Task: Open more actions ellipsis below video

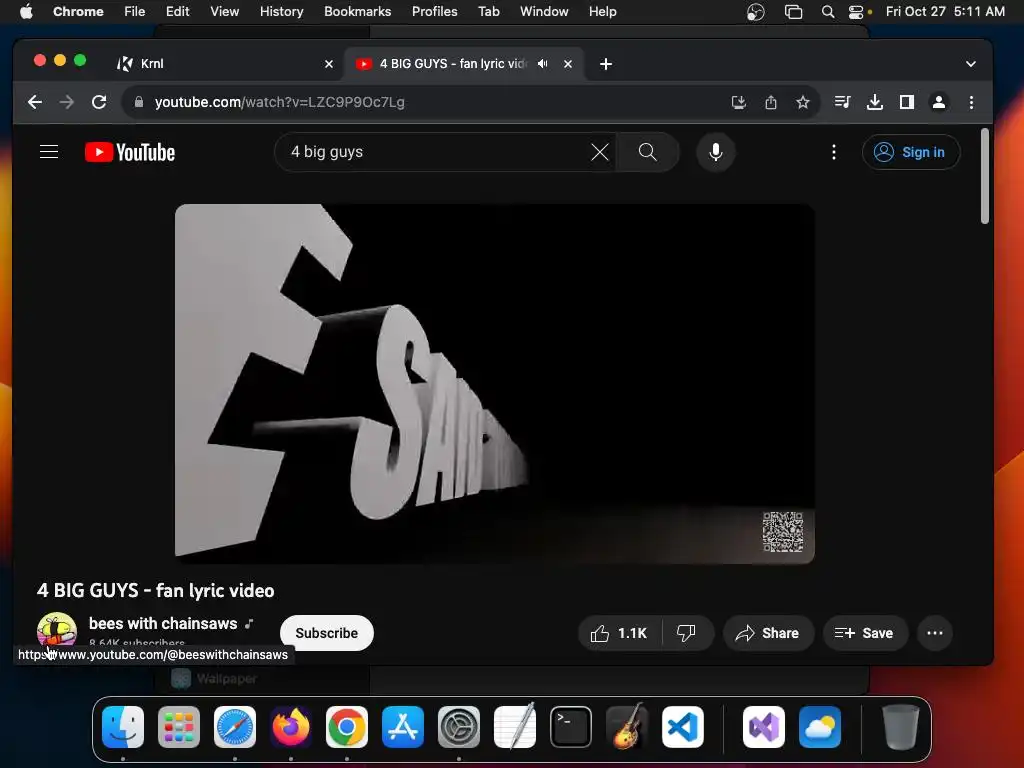Action: point(935,633)
